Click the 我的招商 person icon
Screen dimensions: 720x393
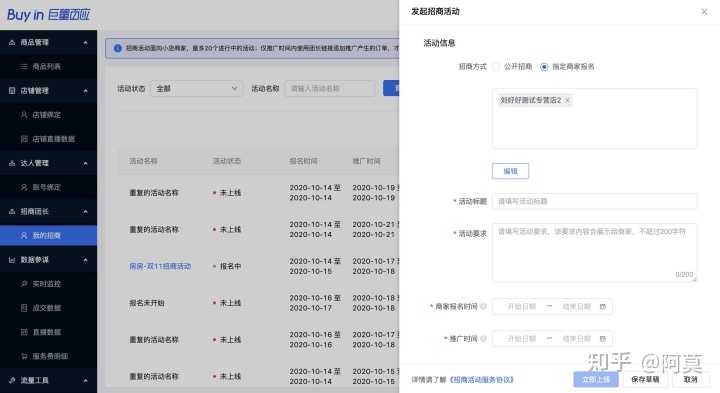pyautogui.click(x=24, y=236)
